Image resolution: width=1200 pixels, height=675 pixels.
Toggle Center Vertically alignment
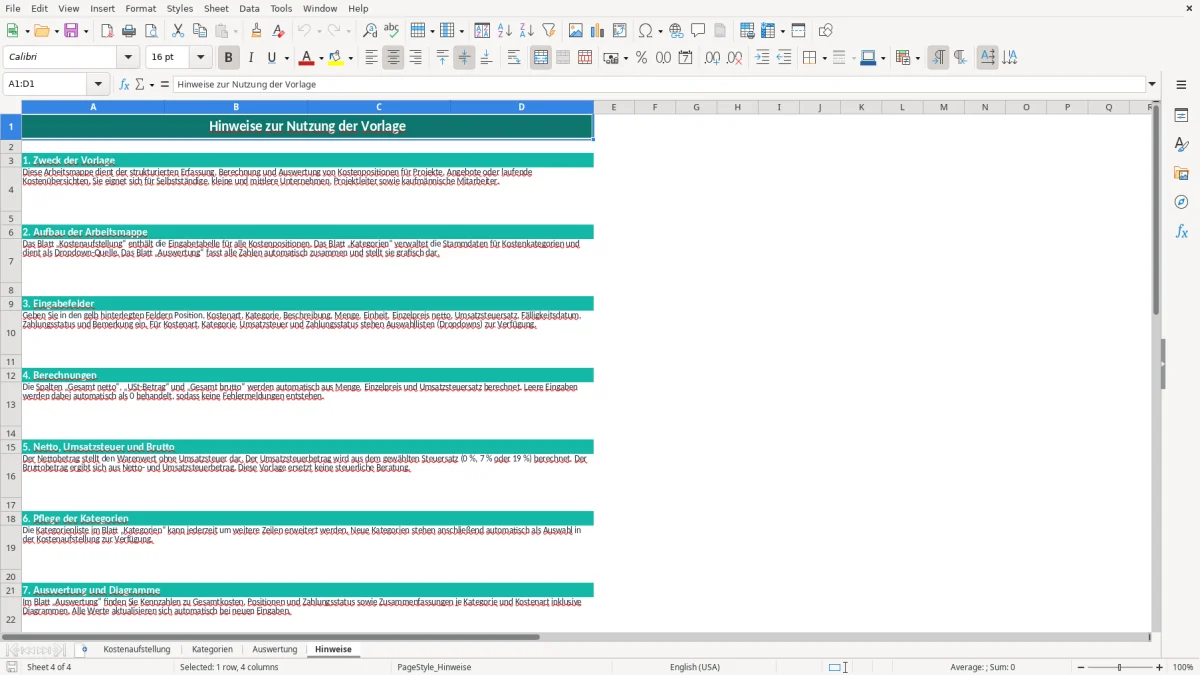pyautogui.click(x=464, y=58)
